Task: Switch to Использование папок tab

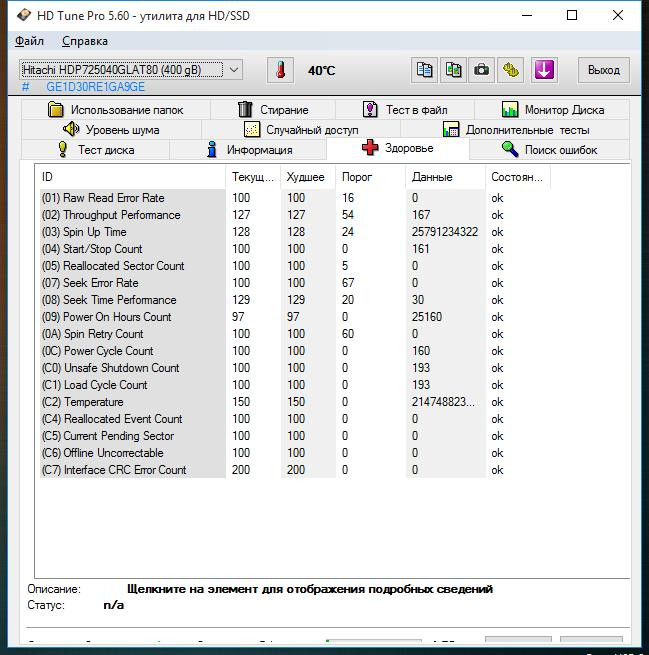Action: click(116, 109)
